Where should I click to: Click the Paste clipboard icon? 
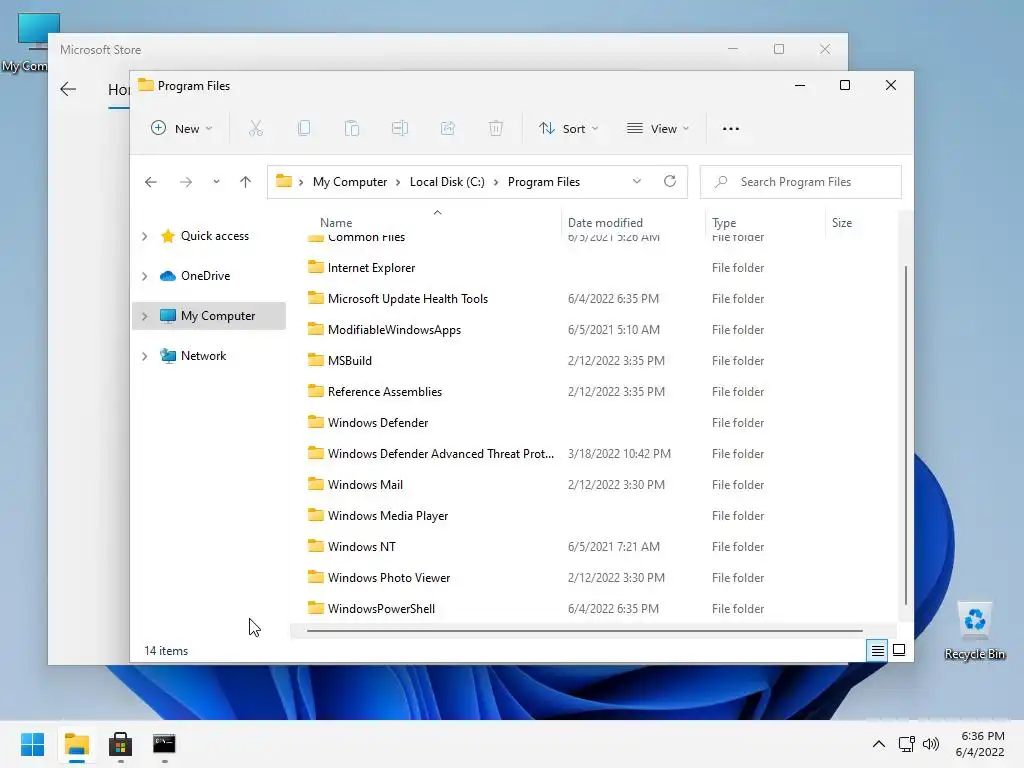pos(352,129)
